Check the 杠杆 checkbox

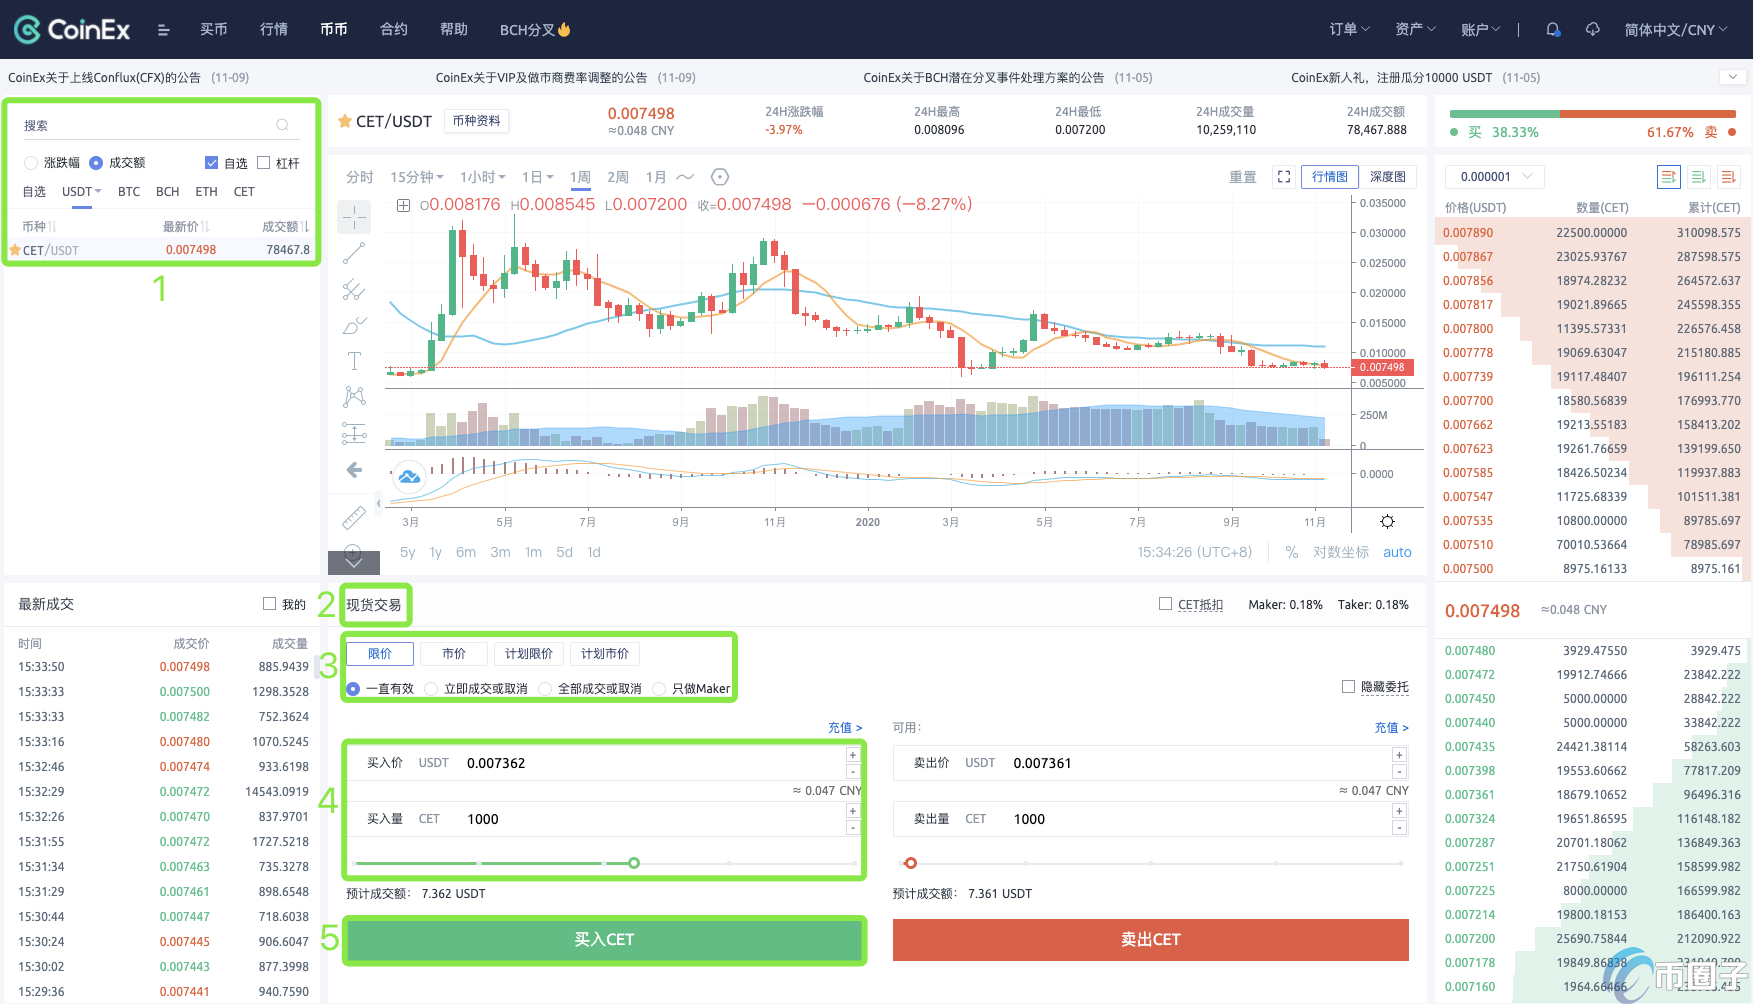[264, 163]
